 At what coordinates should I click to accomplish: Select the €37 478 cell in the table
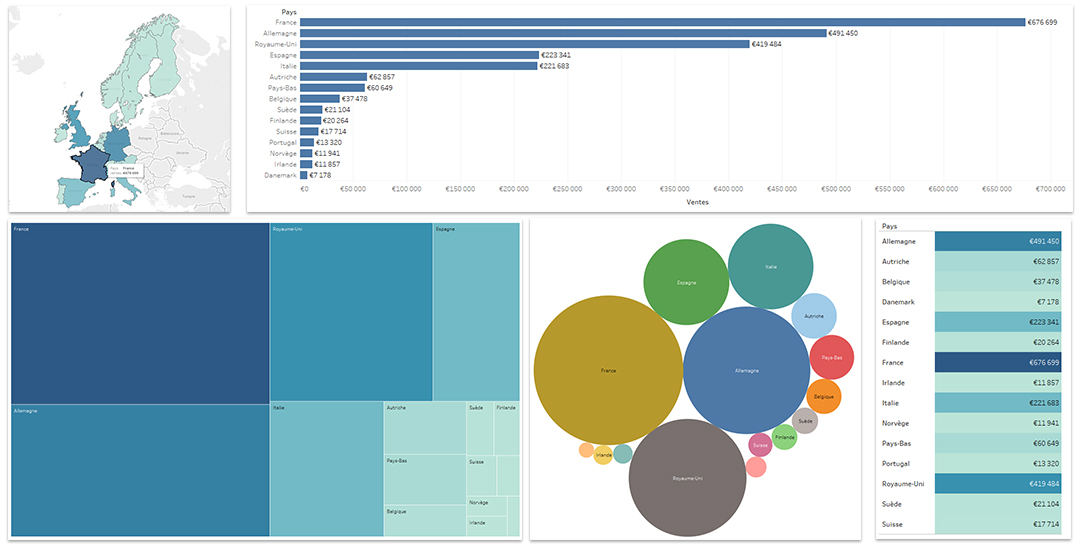(x=998, y=282)
